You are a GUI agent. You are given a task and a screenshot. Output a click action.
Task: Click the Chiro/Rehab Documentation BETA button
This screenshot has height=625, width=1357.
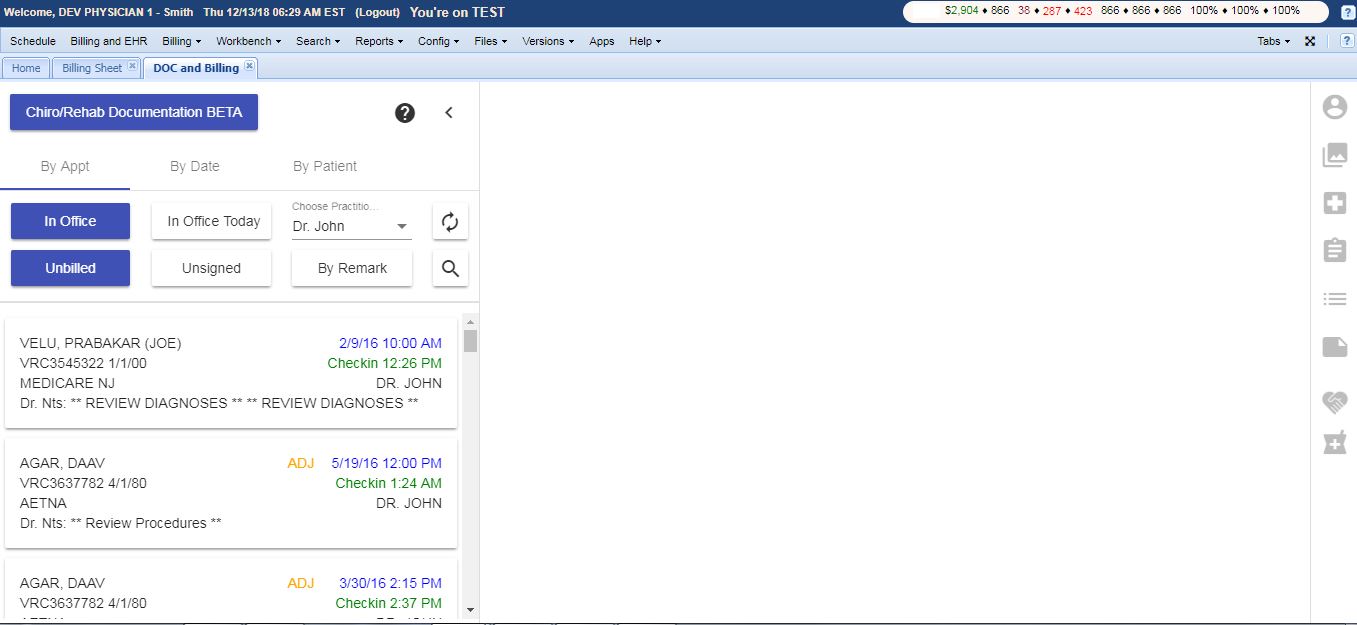134,112
